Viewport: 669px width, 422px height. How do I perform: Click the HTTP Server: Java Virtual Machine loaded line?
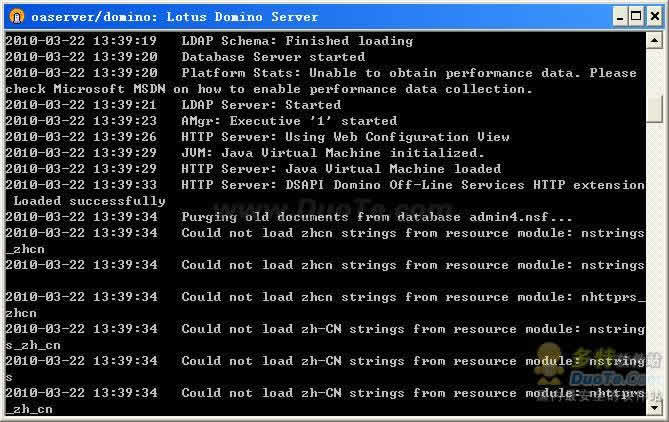(253, 169)
